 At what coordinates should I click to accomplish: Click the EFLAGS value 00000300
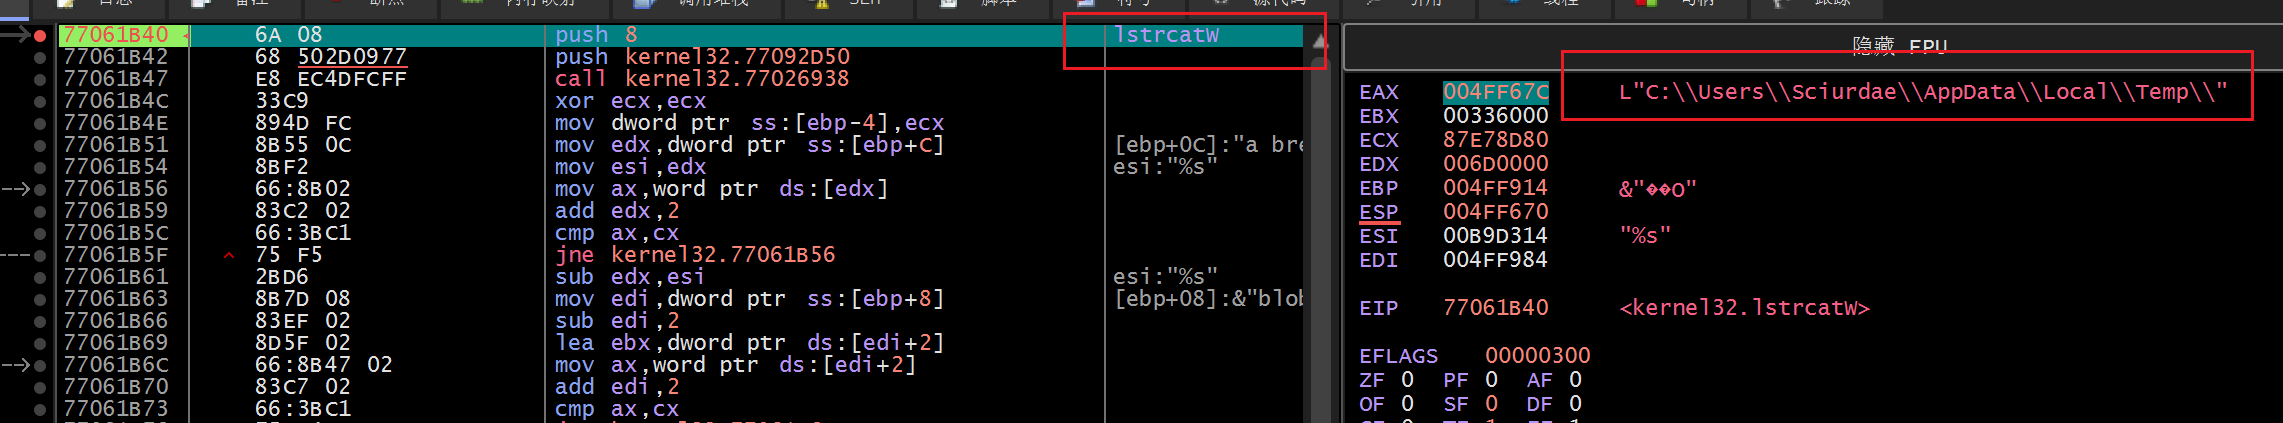1538,356
